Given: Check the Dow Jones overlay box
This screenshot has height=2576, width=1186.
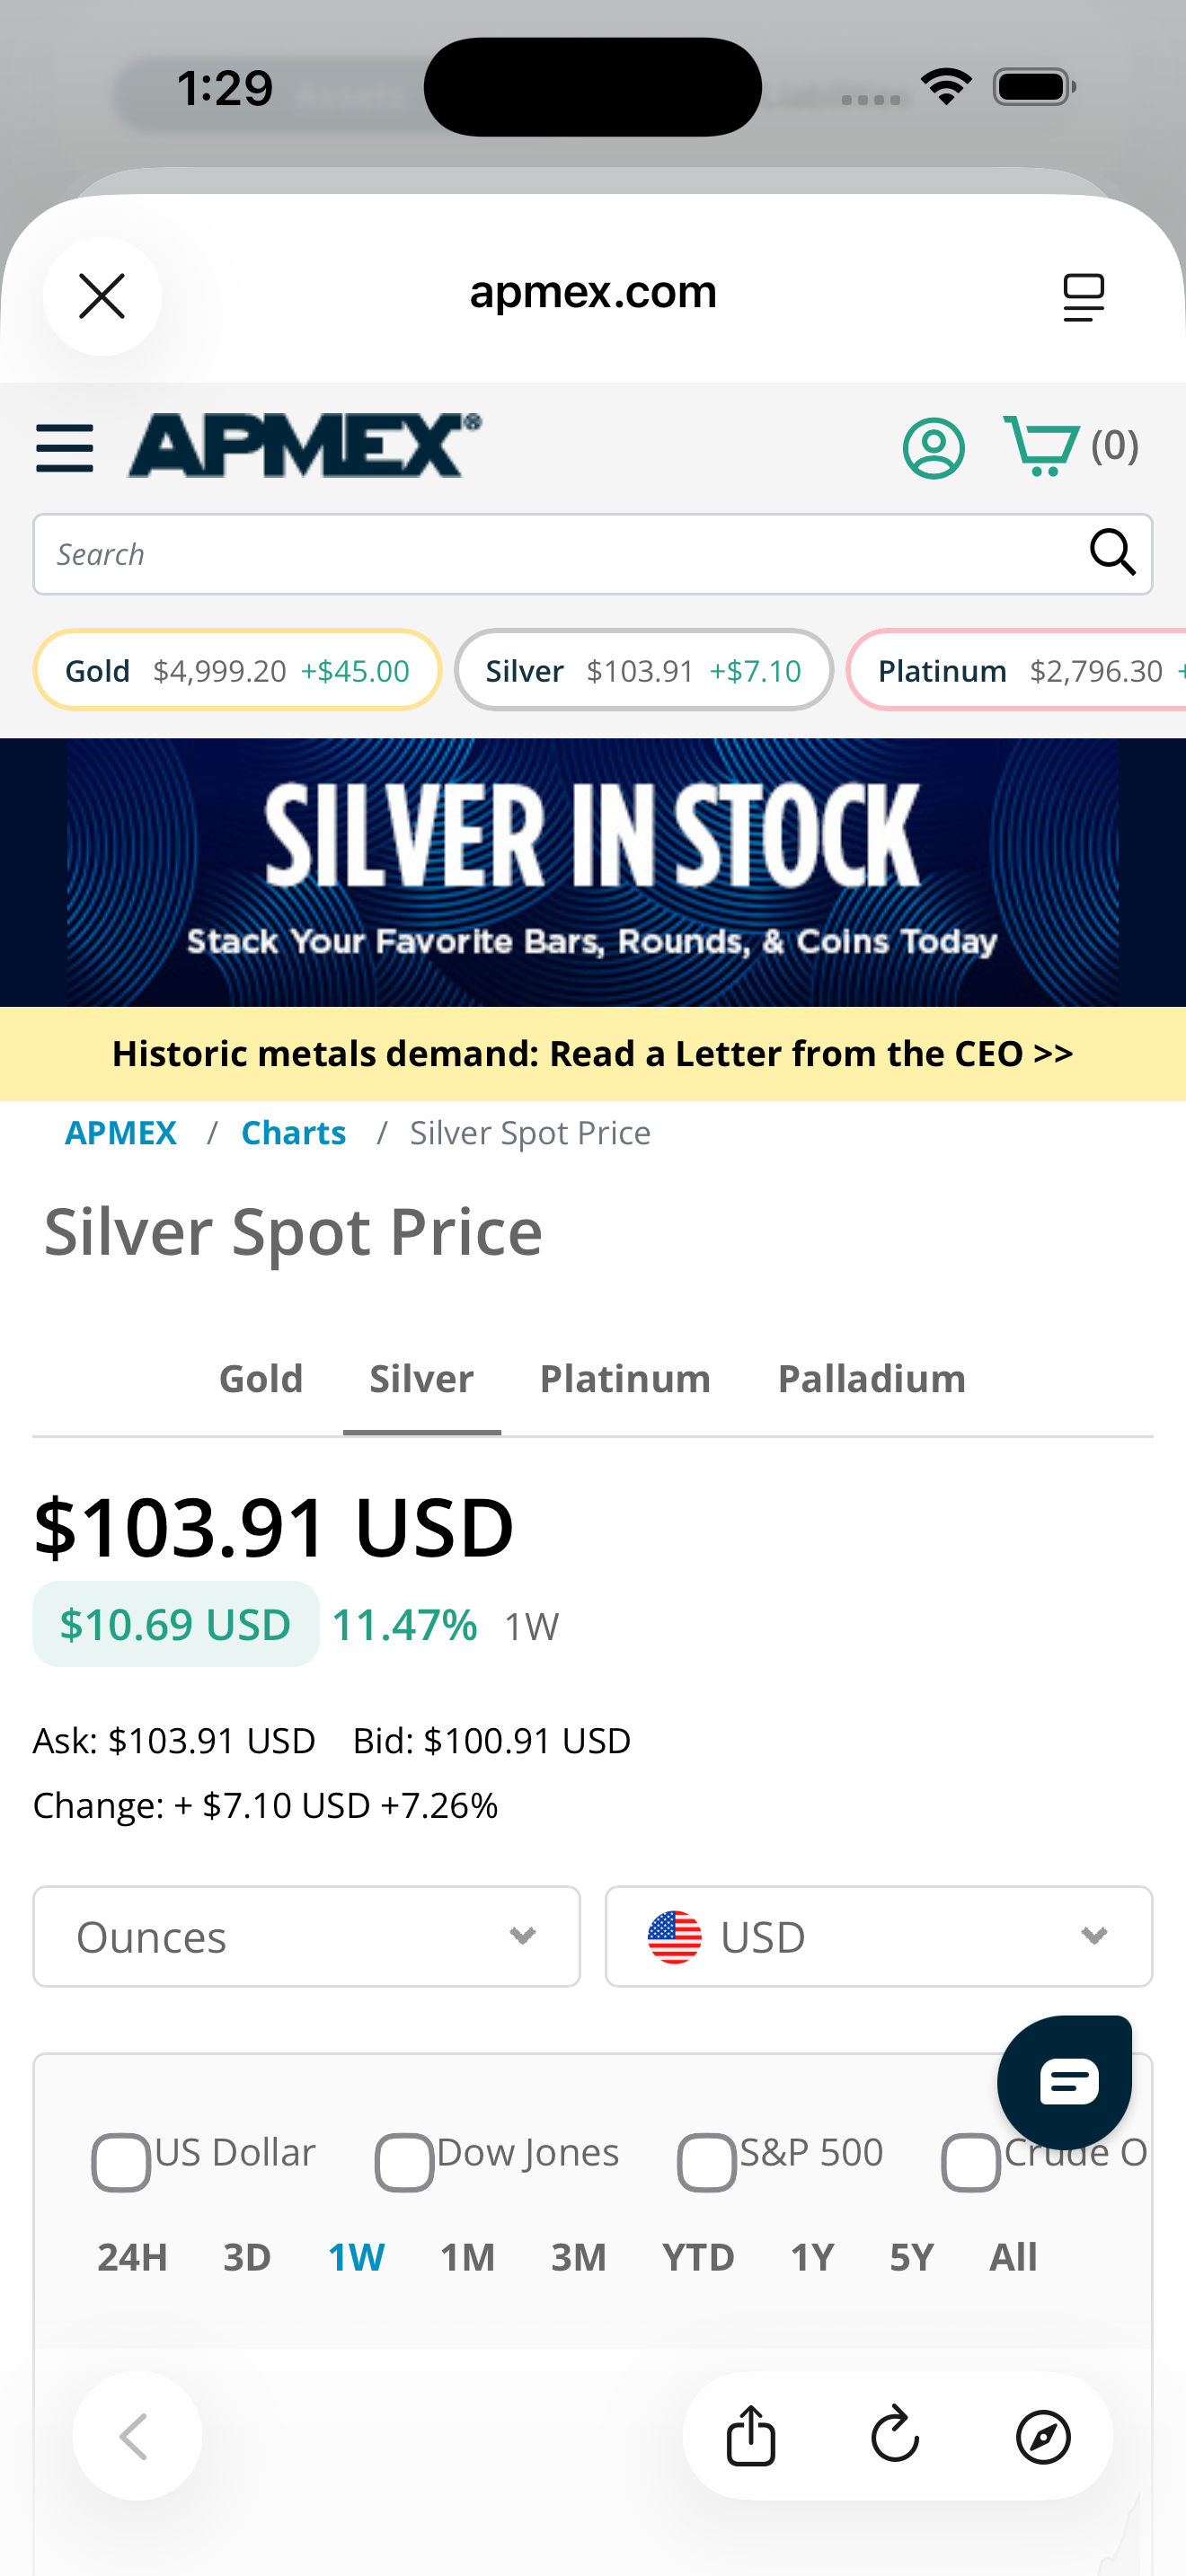Looking at the screenshot, I should point(404,2162).
